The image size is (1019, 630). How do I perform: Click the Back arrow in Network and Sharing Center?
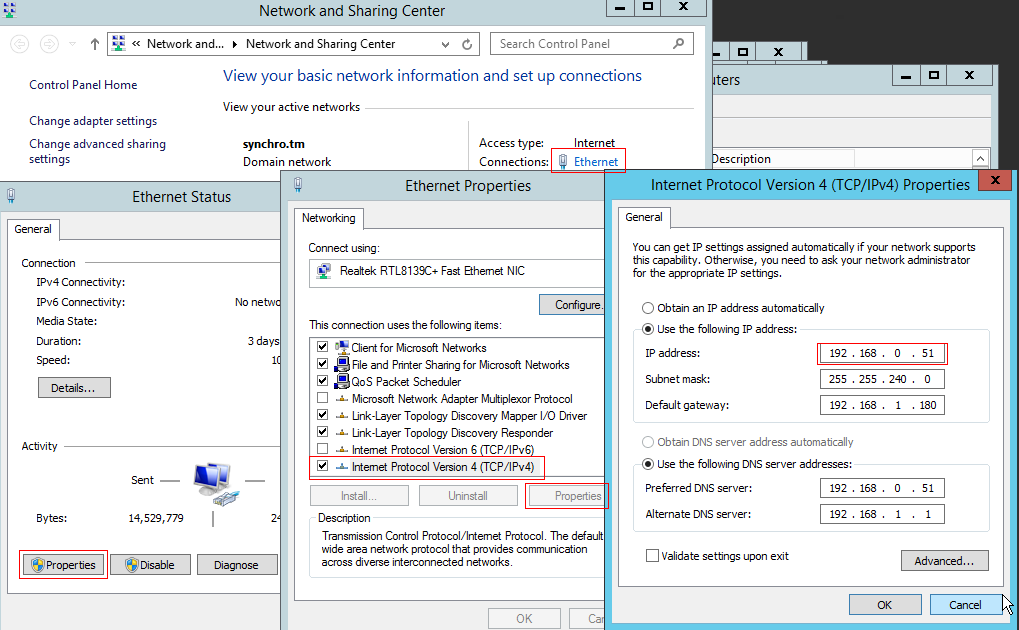point(19,44)
